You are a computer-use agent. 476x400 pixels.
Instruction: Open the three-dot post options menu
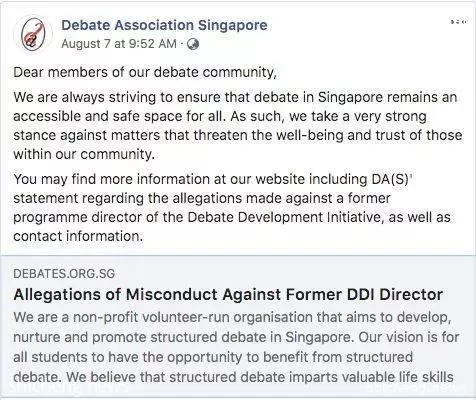[457, 22]
